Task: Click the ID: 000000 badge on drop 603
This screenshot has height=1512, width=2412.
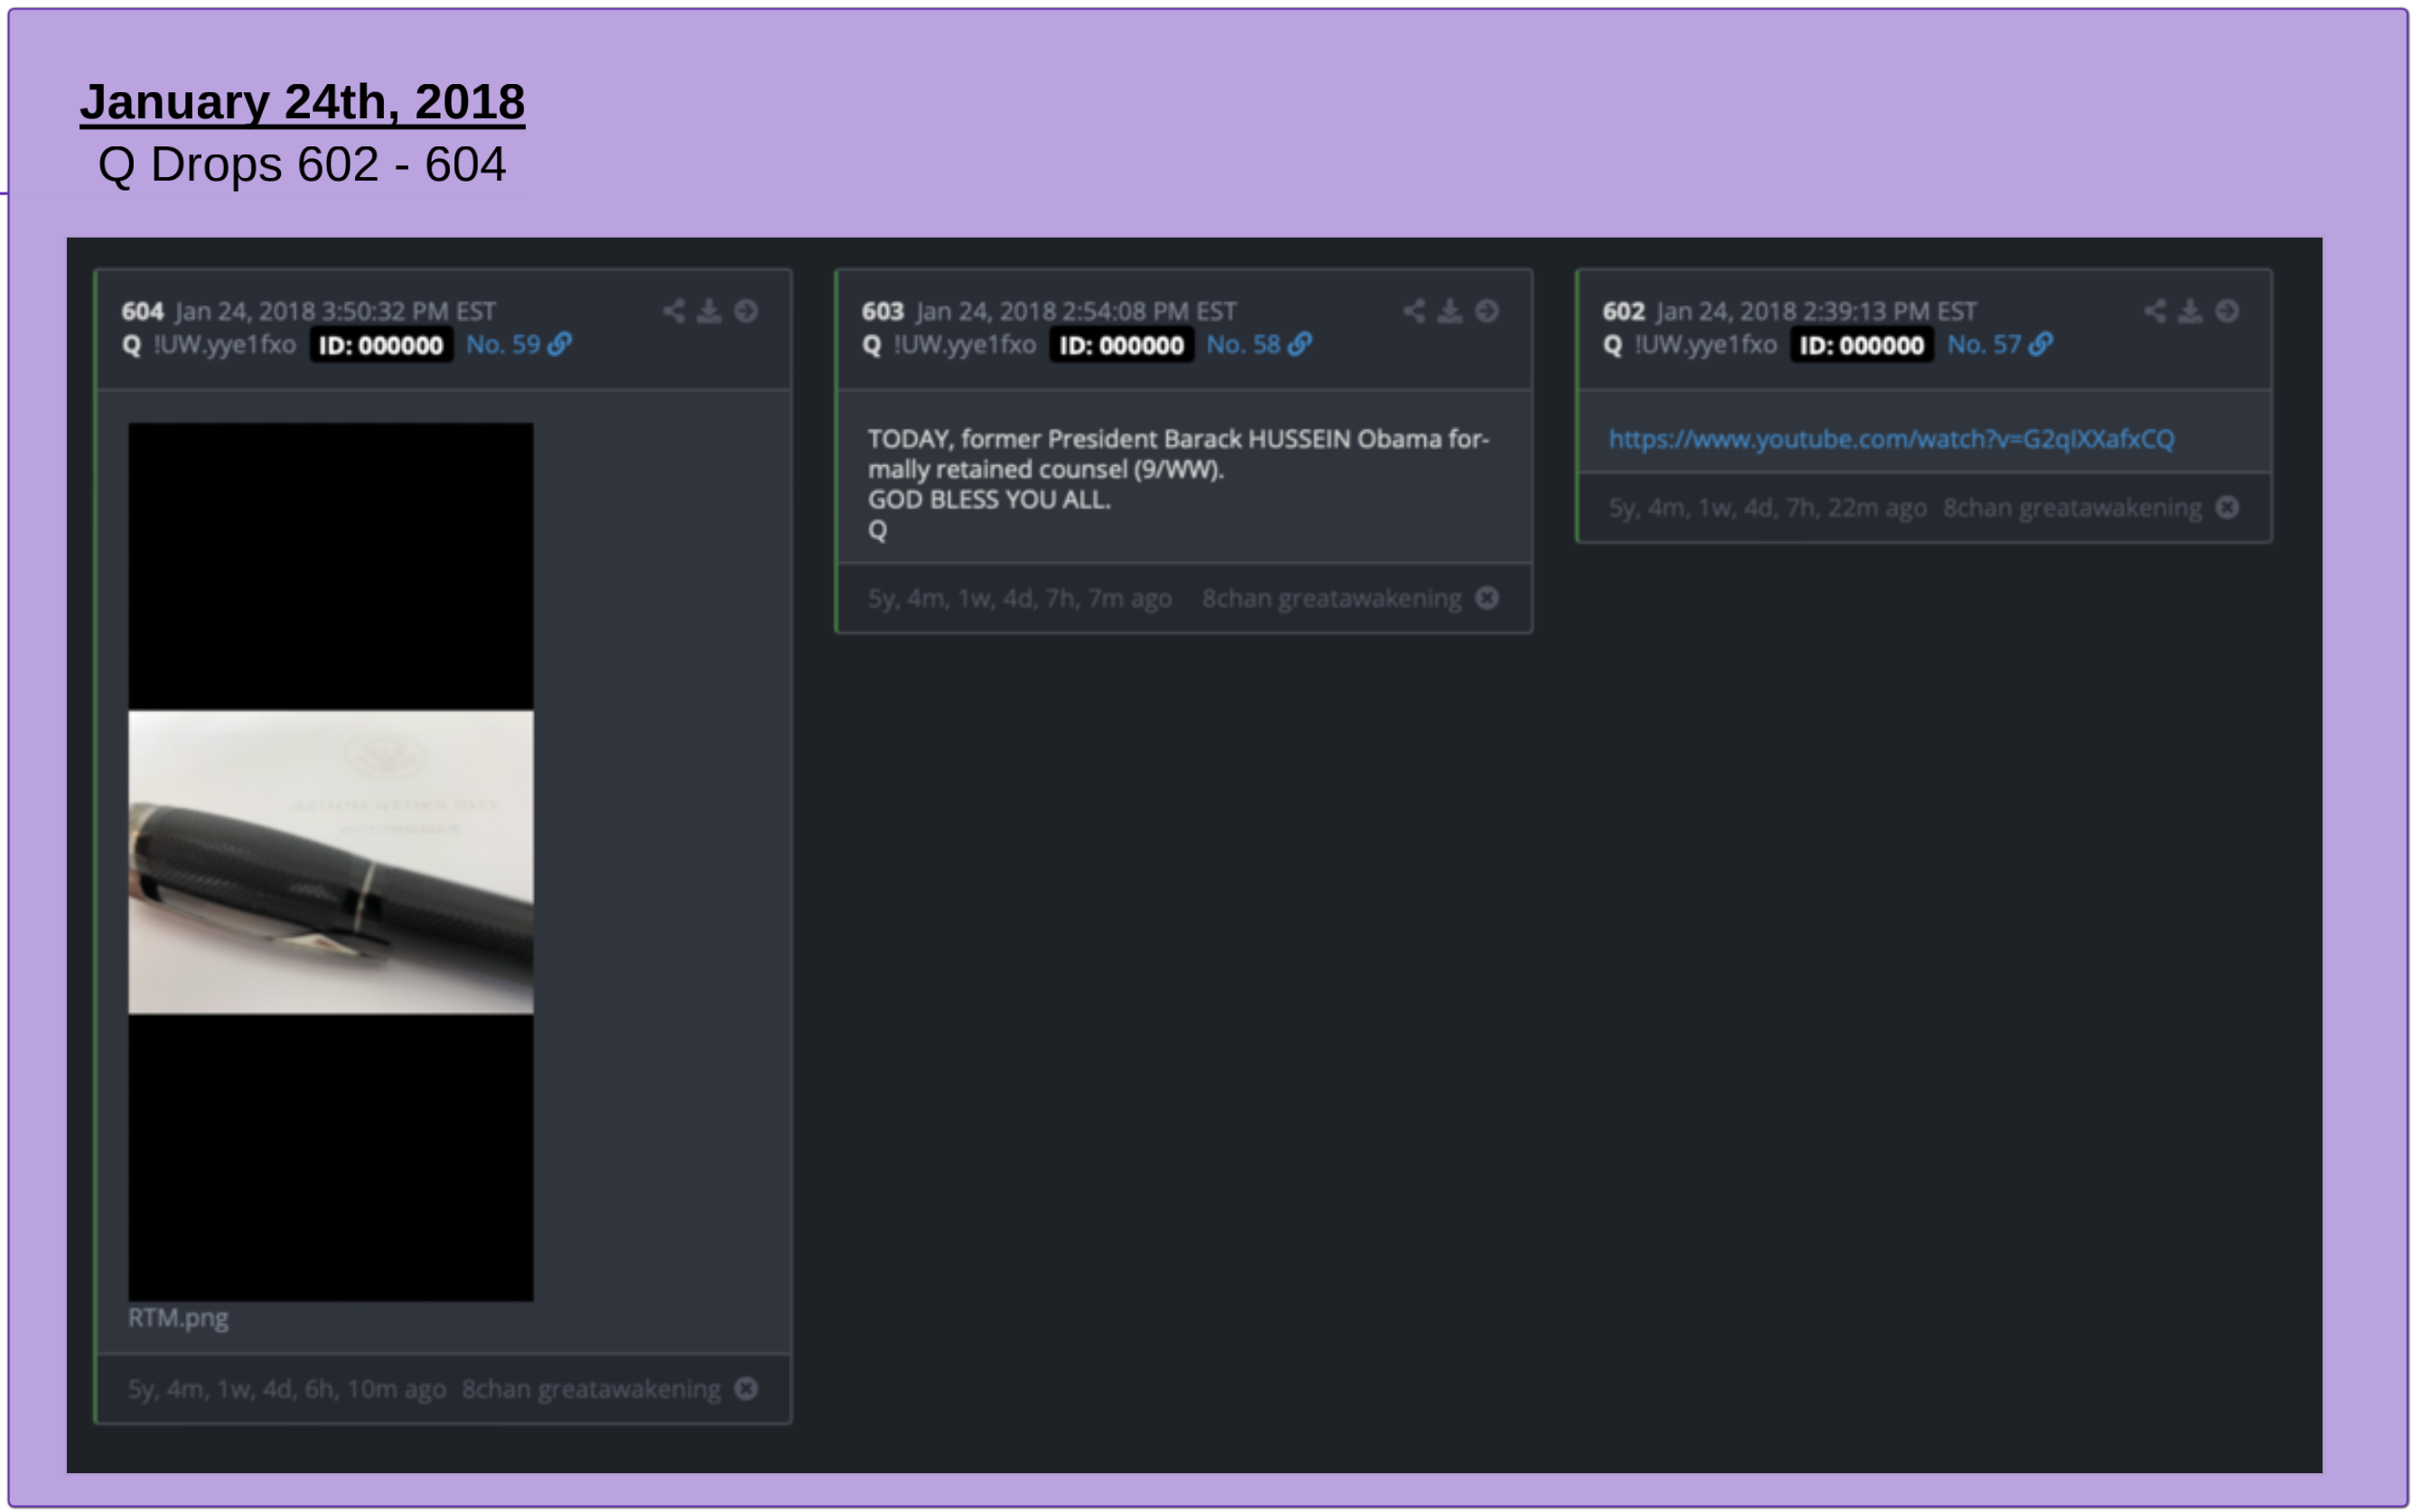Action: pos(1121,345)
